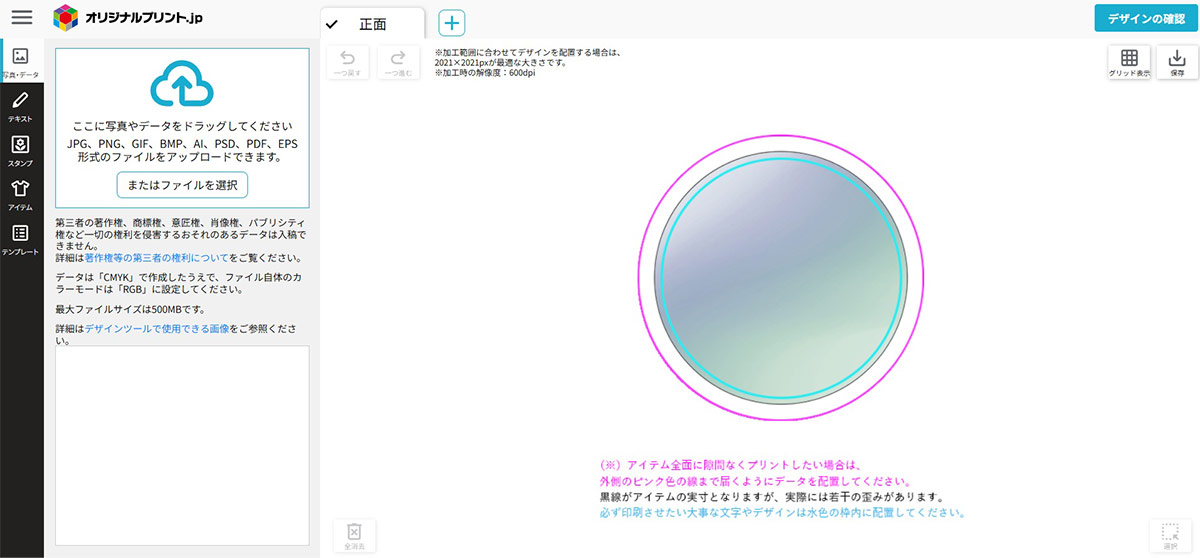This screenshot has width=1200, height=558.
Task: Click the cloud upload icon
Action: coord(182,86)
